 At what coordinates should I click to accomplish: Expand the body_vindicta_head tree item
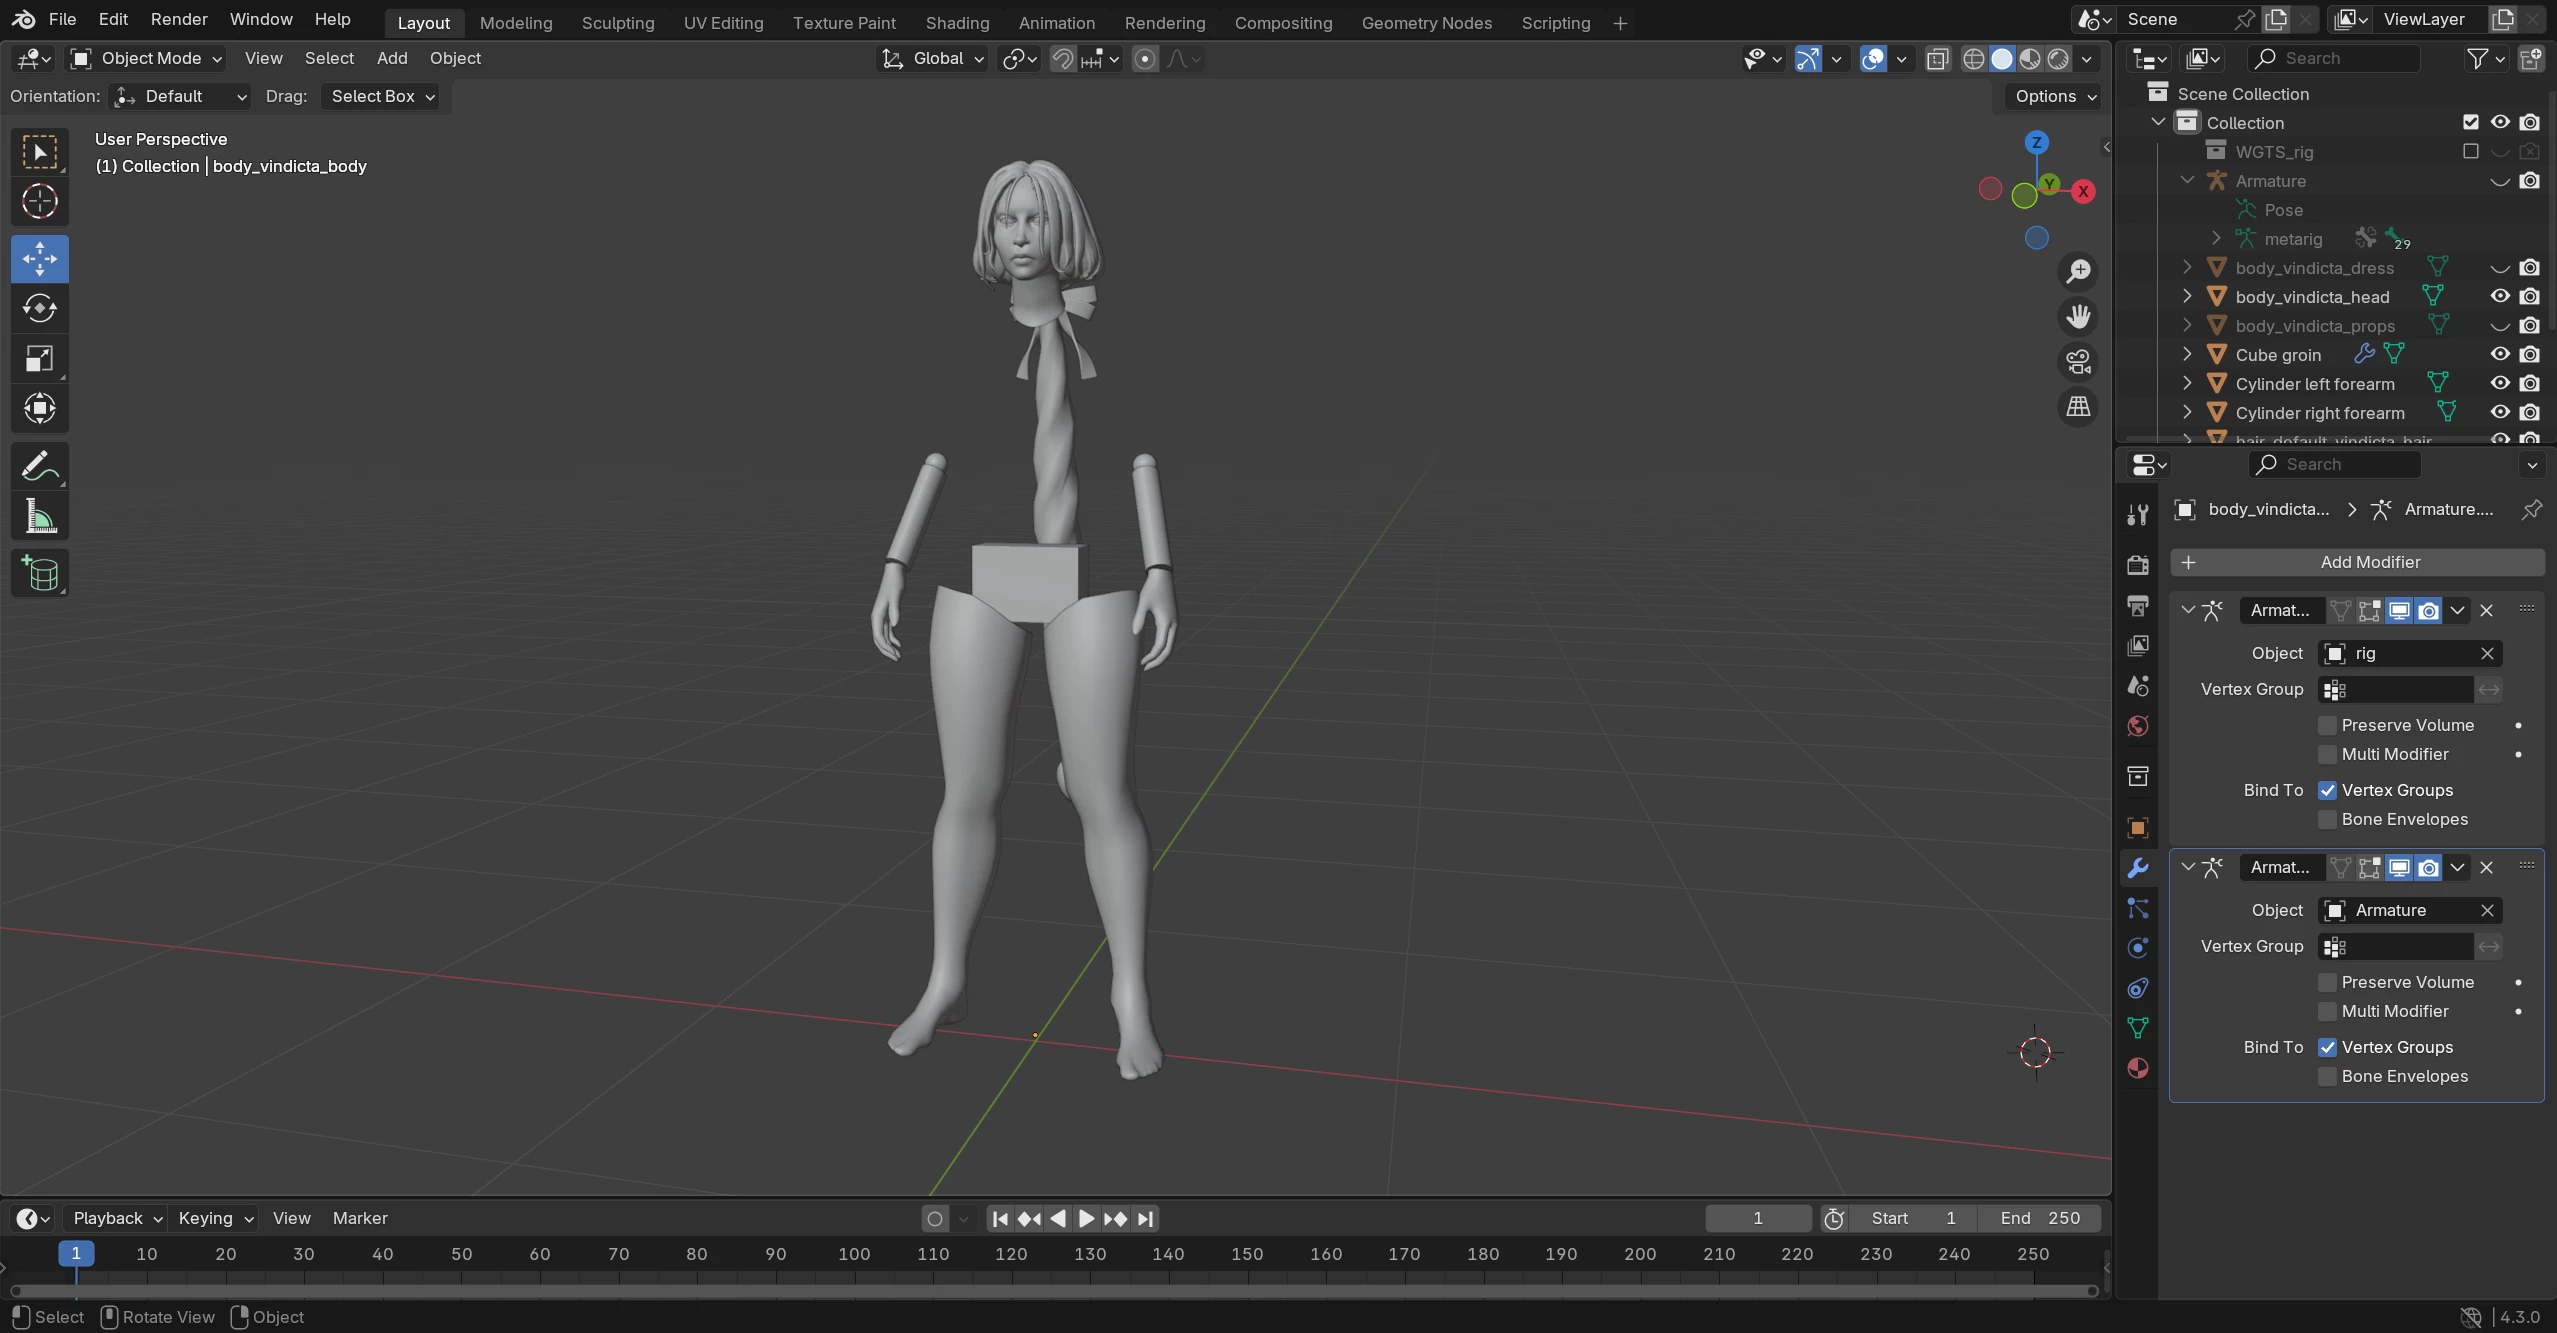click(2187, 297)
